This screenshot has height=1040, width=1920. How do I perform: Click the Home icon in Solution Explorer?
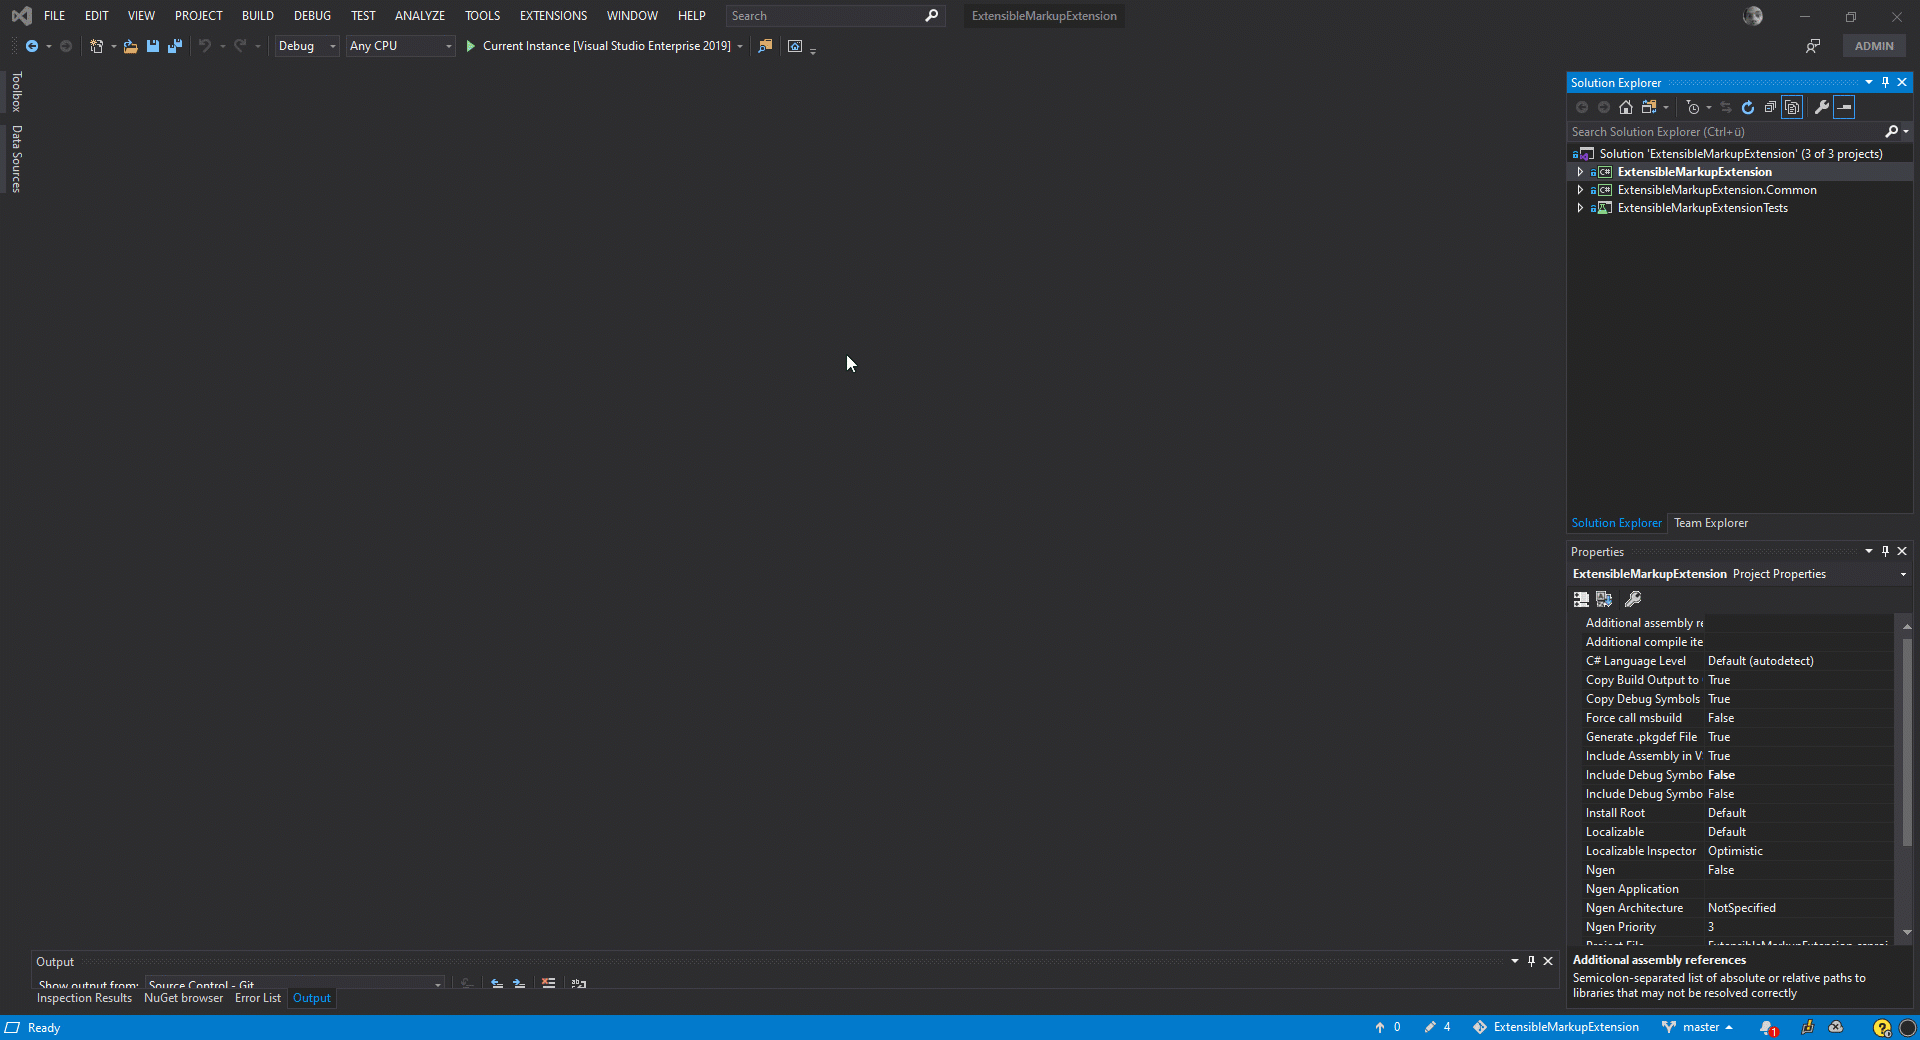coord(1626,107)
